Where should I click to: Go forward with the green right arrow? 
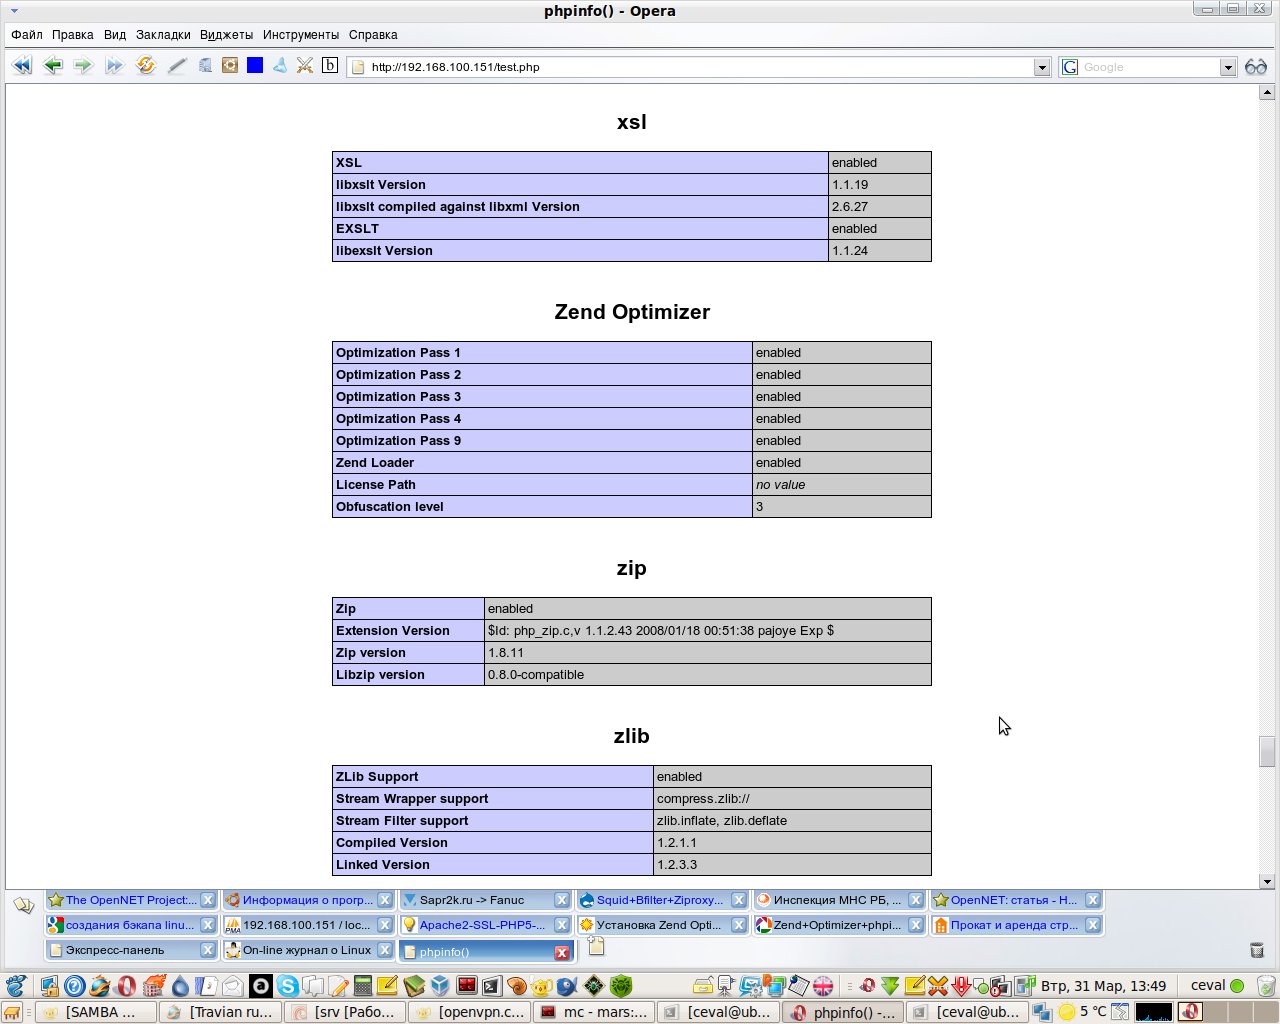coord(83,66)
